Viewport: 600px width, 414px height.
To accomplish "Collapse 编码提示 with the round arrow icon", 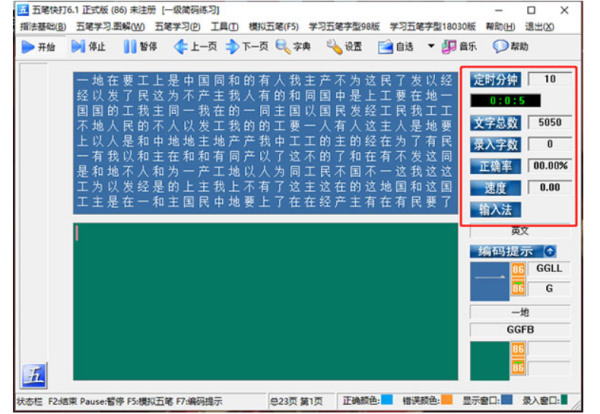I will click(550, 251).
